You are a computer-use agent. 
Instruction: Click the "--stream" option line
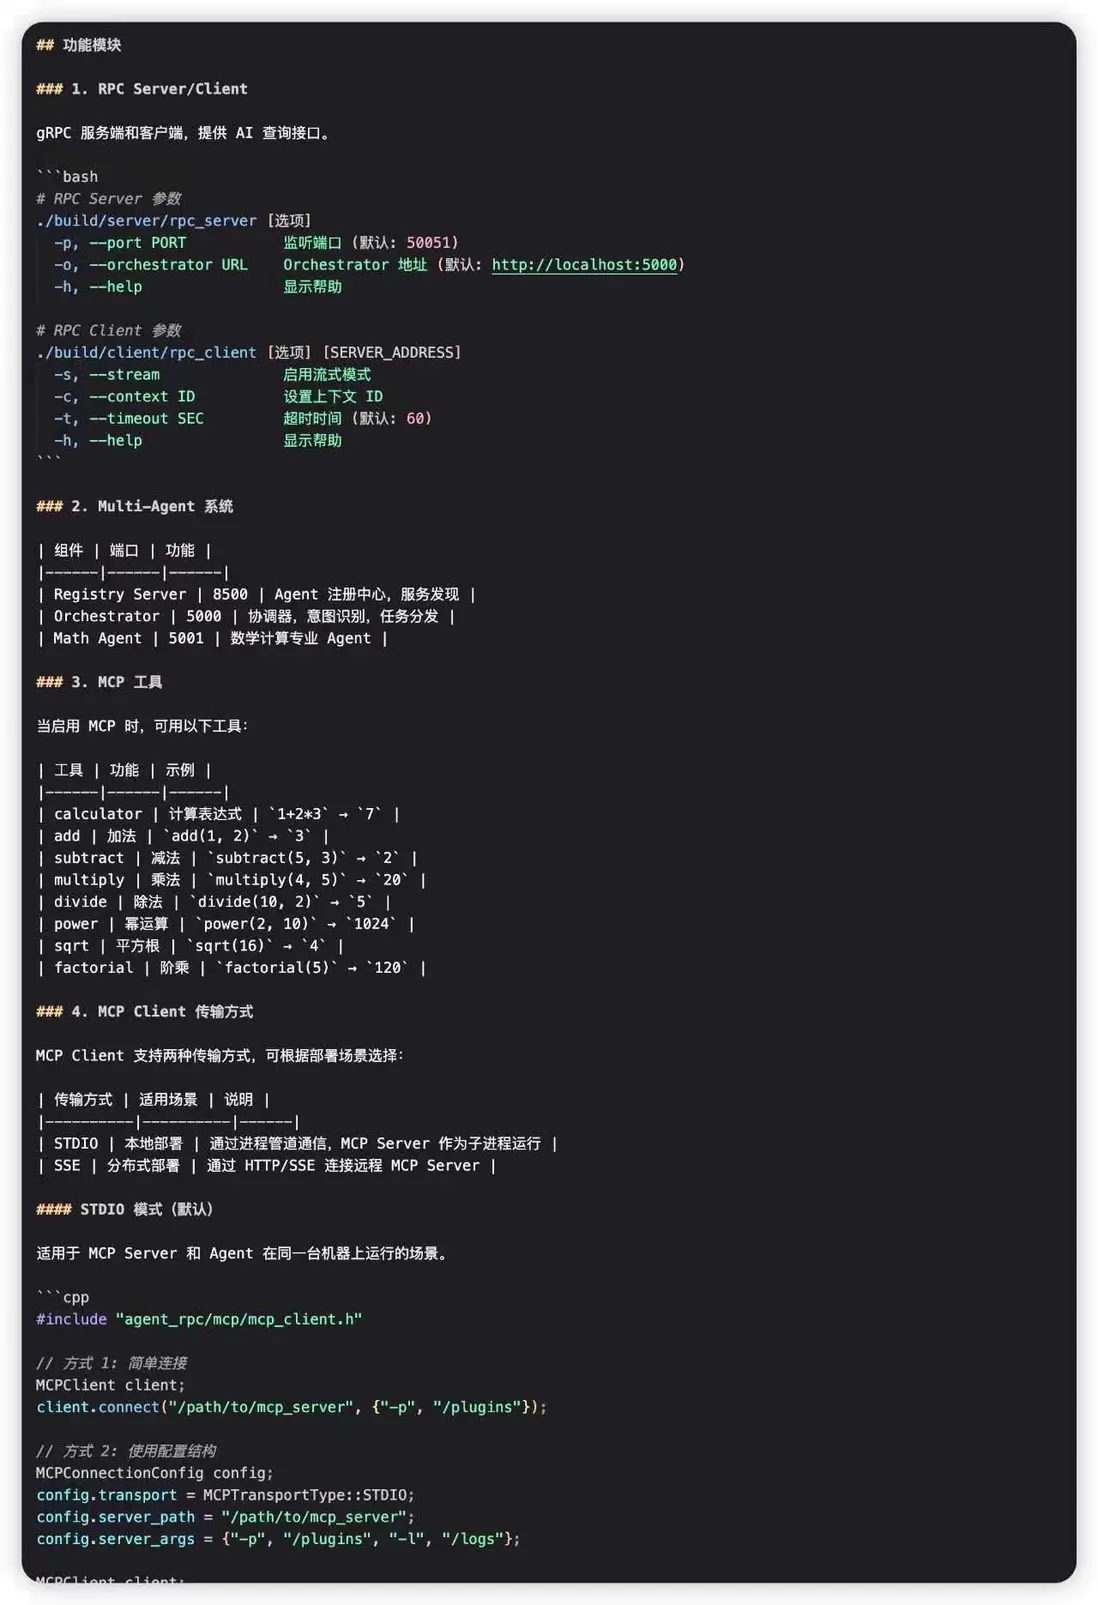tap(124, 375)
